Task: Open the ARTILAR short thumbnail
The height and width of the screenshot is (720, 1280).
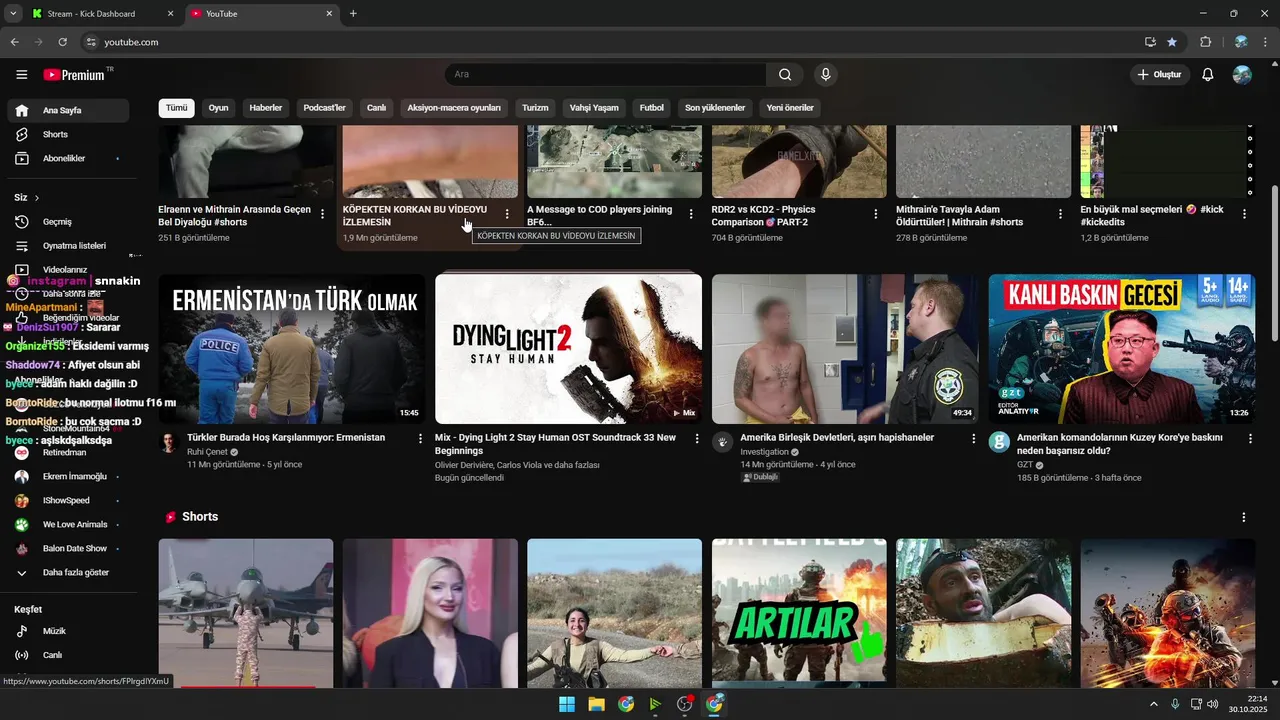Action: (799, 613)
